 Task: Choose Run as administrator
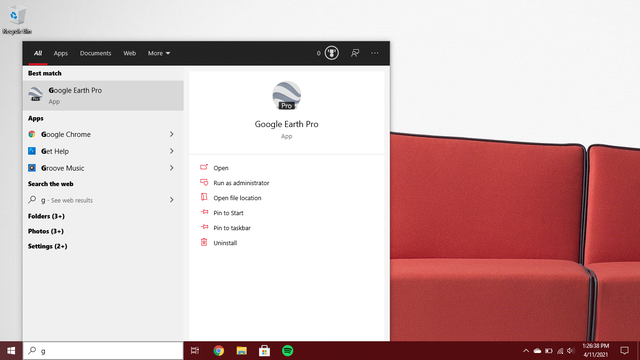tap(241, 183)
